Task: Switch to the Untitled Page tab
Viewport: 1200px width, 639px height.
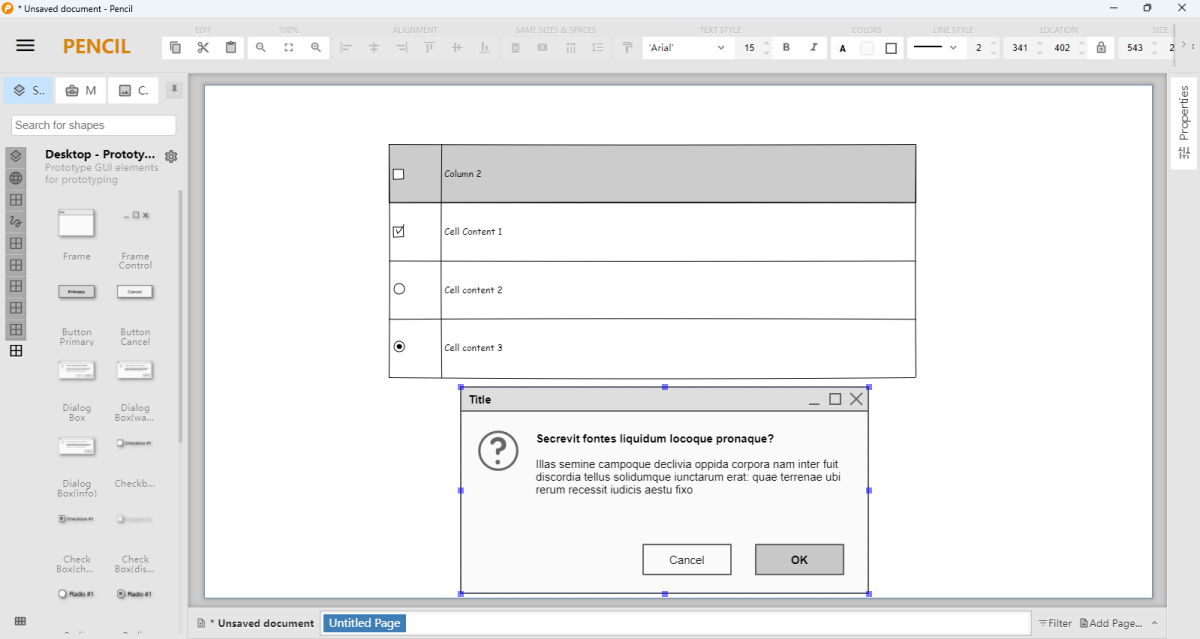Action: click(364, 623)
